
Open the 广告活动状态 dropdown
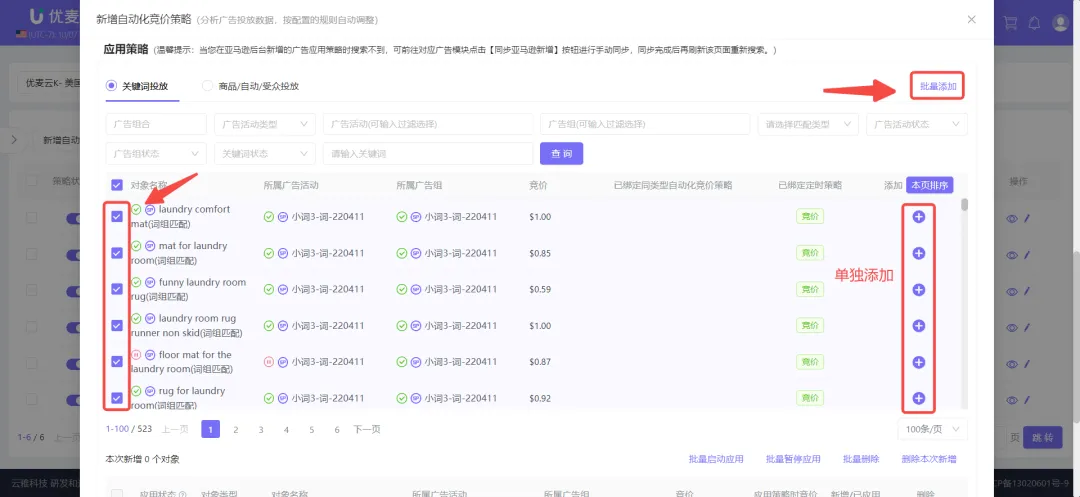917,125
